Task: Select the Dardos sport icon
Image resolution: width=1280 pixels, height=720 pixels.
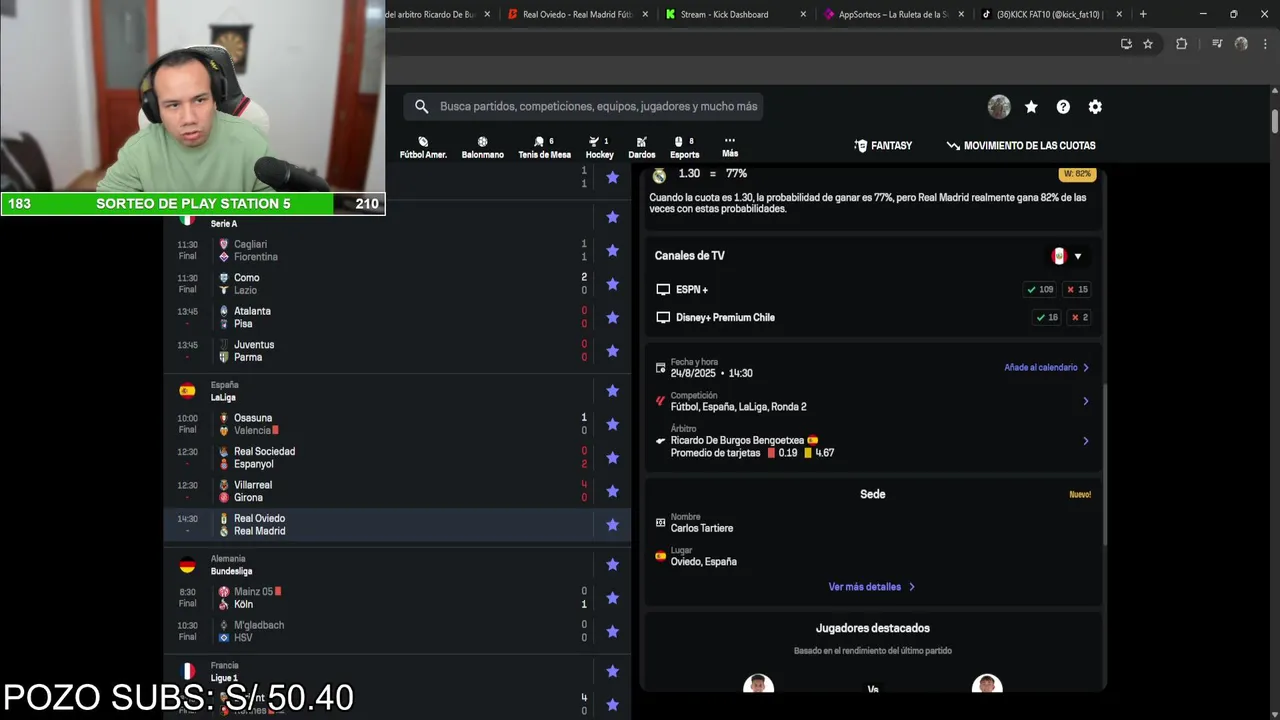Action: pos(642,147)
